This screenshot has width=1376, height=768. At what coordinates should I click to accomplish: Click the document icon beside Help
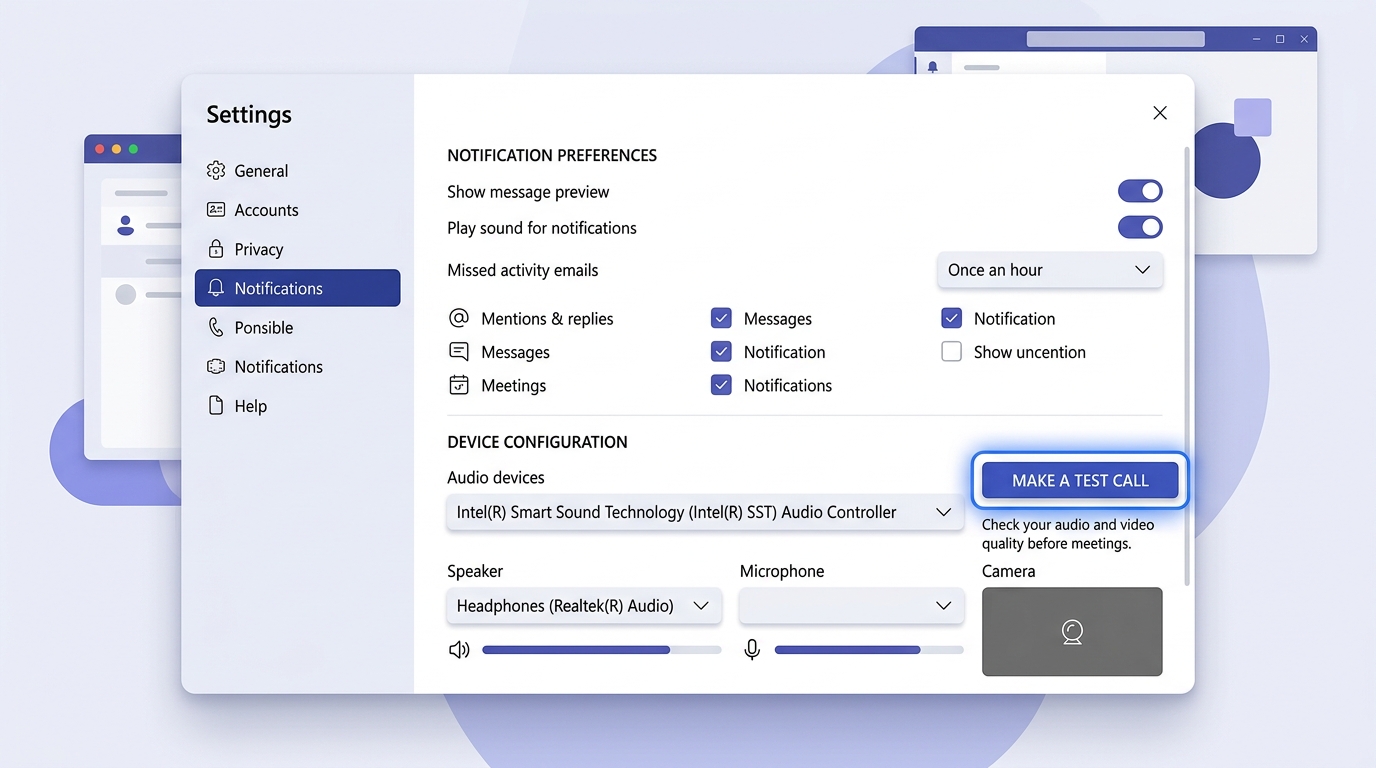[215, 406]
